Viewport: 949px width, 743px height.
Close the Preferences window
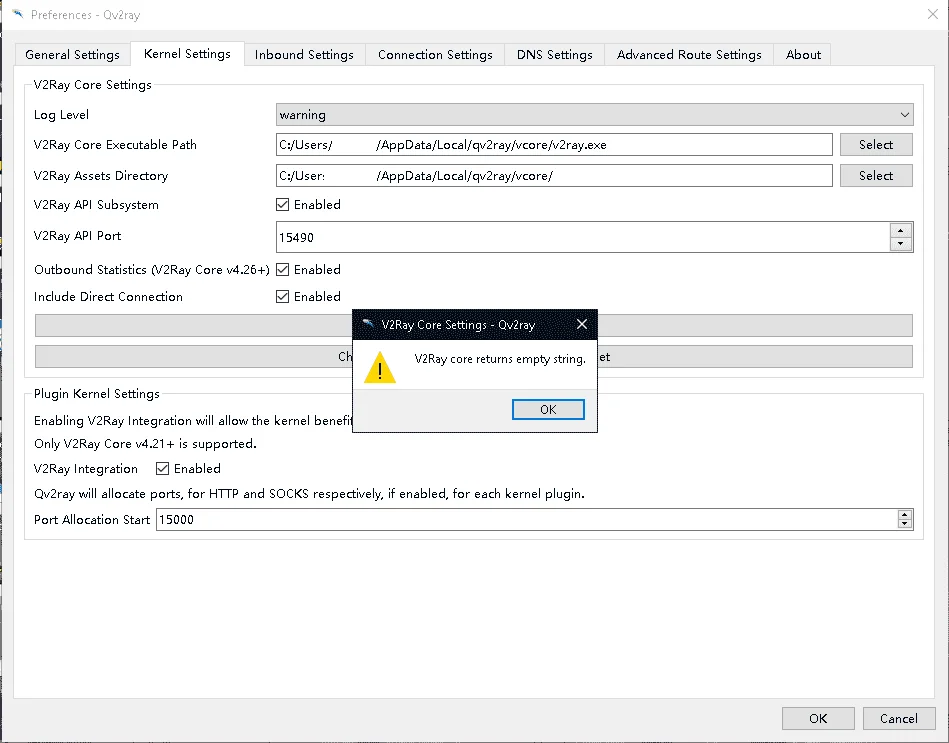[933, 15]
